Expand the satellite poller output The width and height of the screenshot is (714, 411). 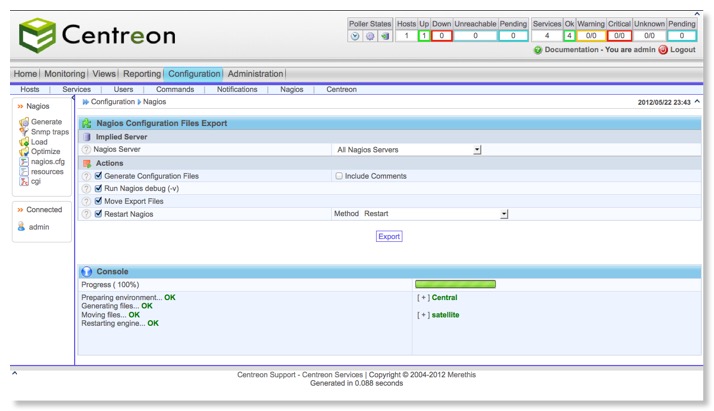[423, 315]
